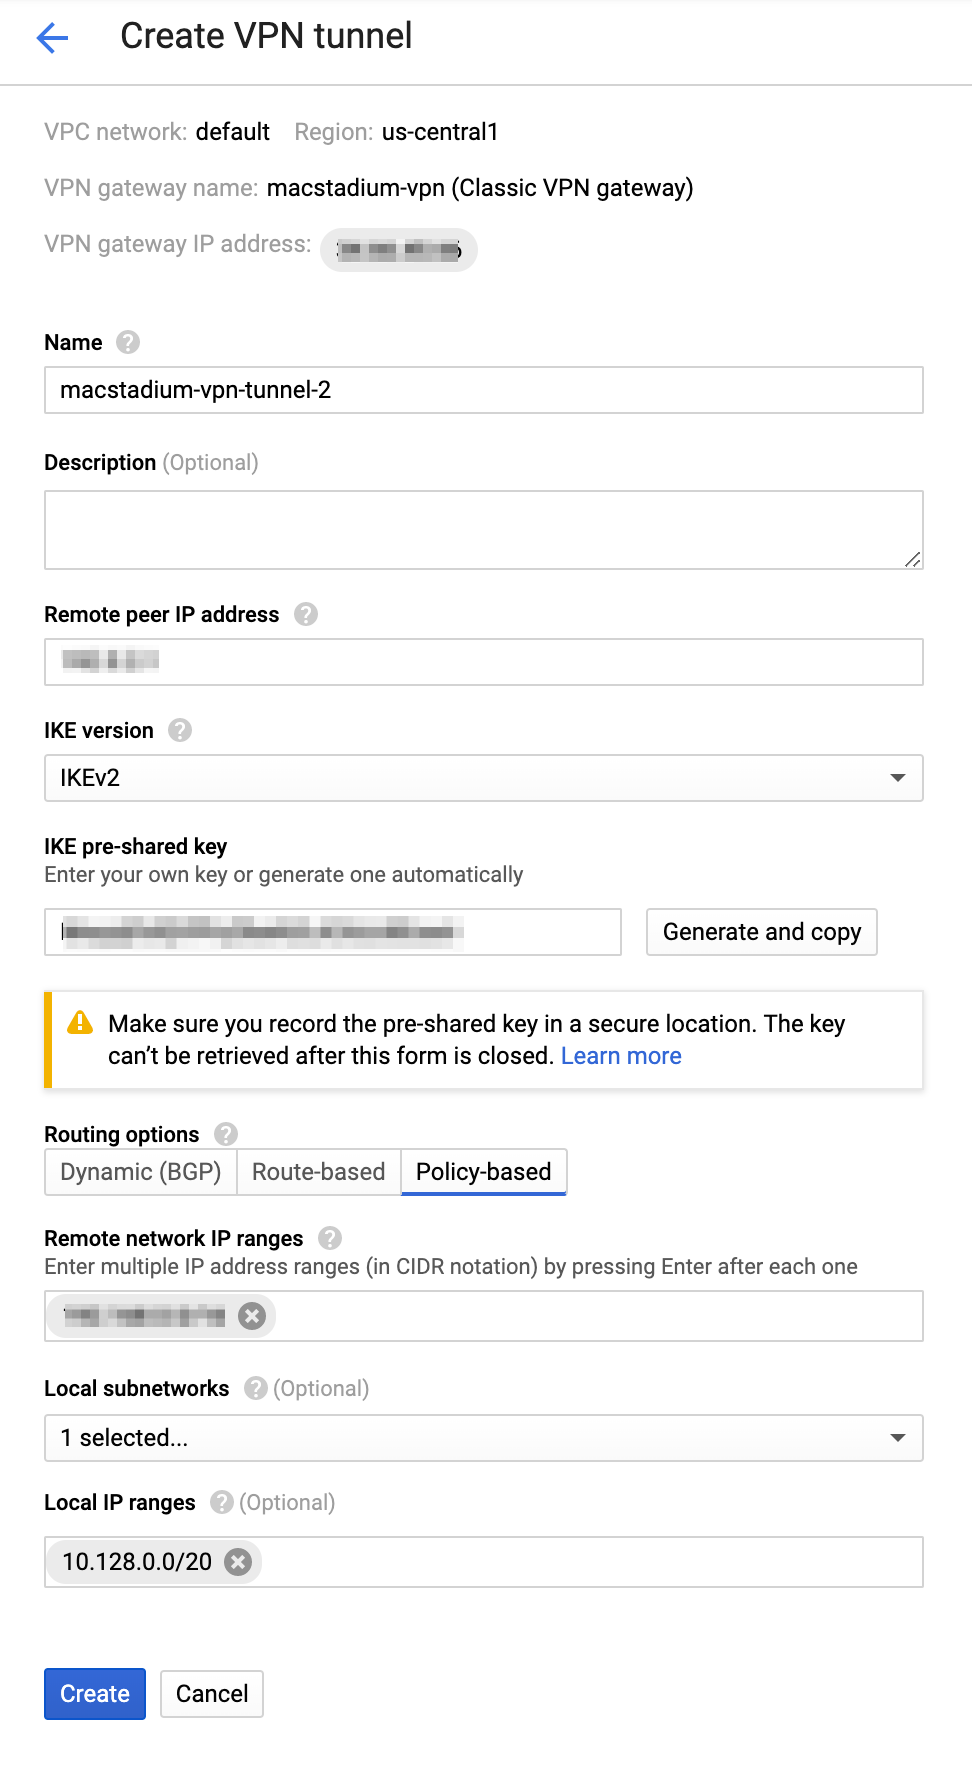Screen dimensions: 972x1788
Task: Open help for Remote network IP ranges
Action: [330, 1238]
